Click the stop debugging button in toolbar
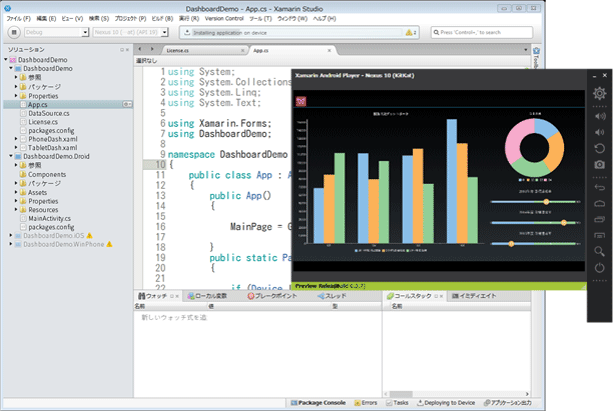The width and height of the screenshot is (613, 411). (x=14, y=32)
